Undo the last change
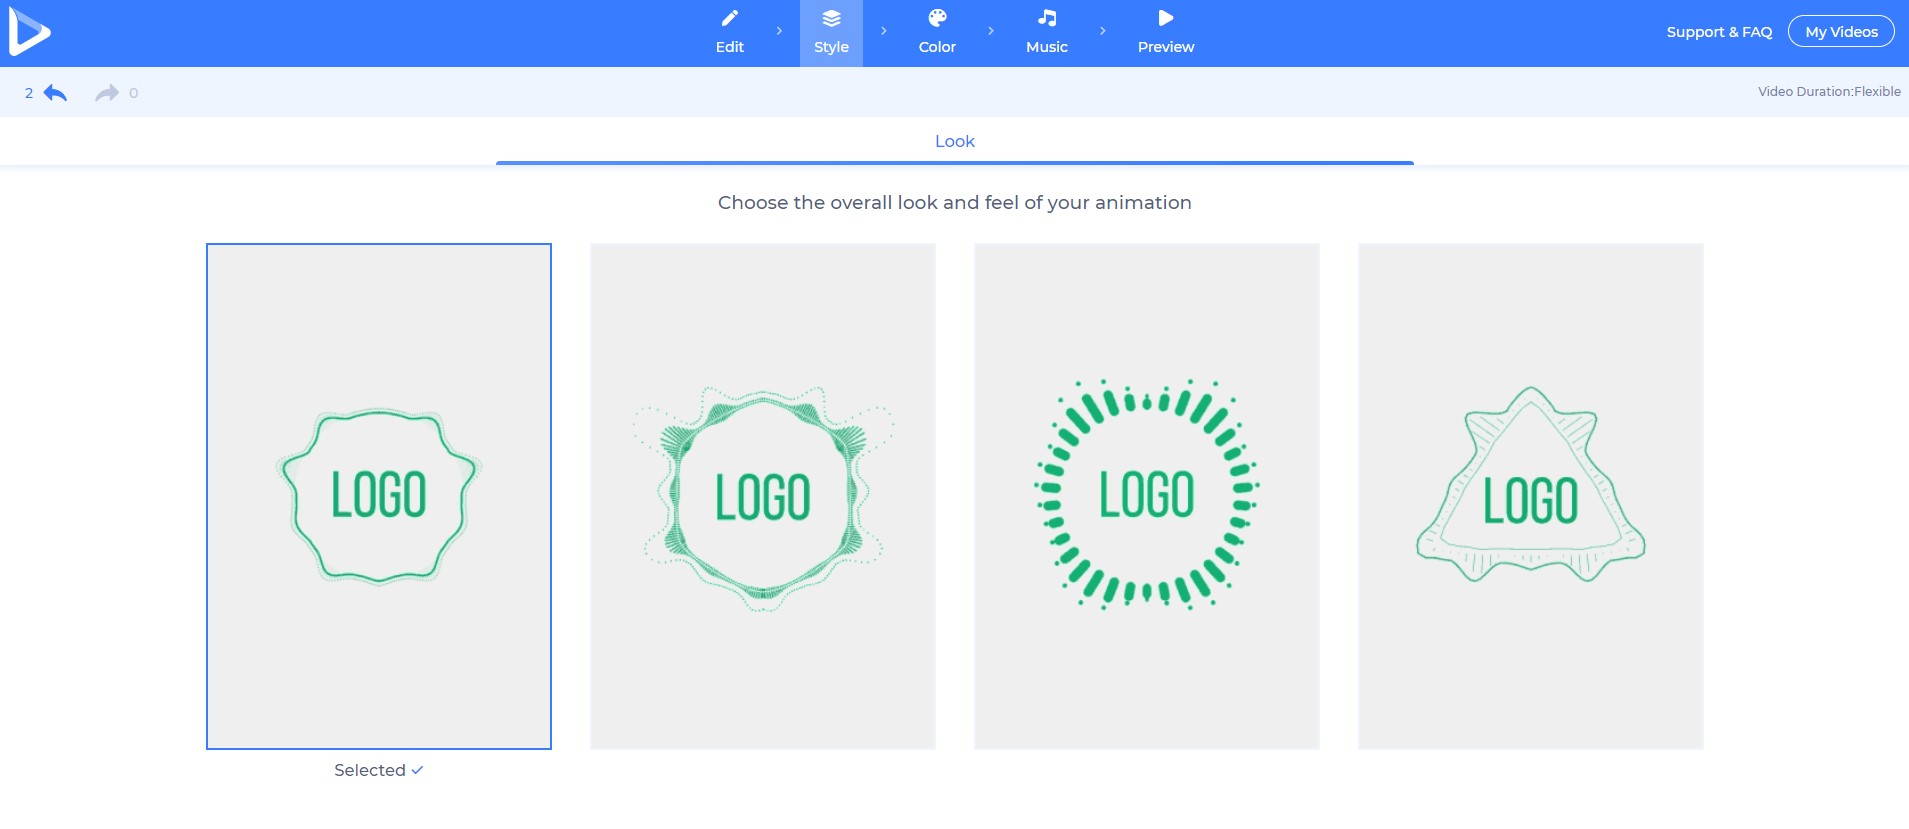Screen dimensions: 1909x829 click(x=55, y=93)
